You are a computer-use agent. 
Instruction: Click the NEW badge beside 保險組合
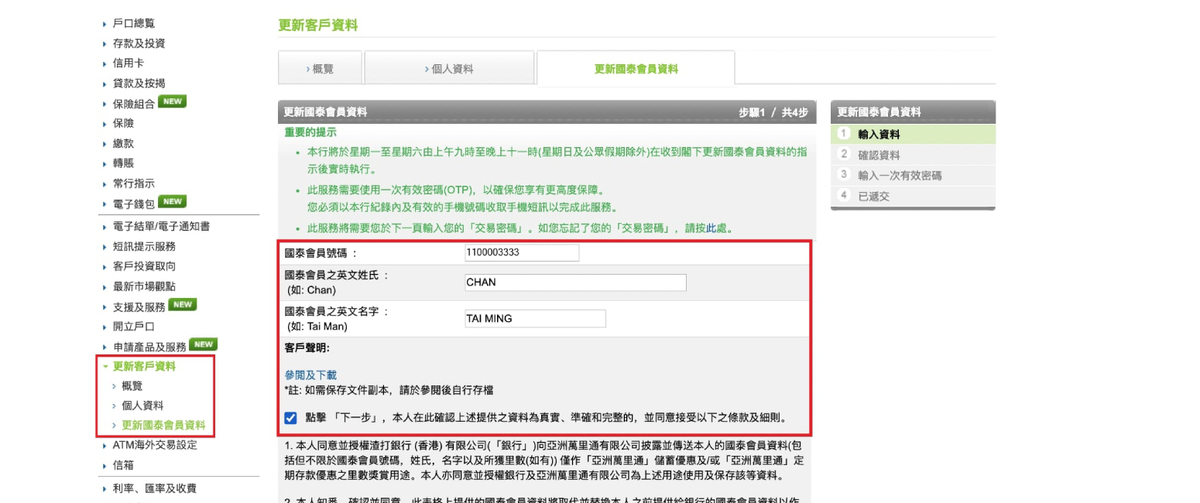point(173,102)
